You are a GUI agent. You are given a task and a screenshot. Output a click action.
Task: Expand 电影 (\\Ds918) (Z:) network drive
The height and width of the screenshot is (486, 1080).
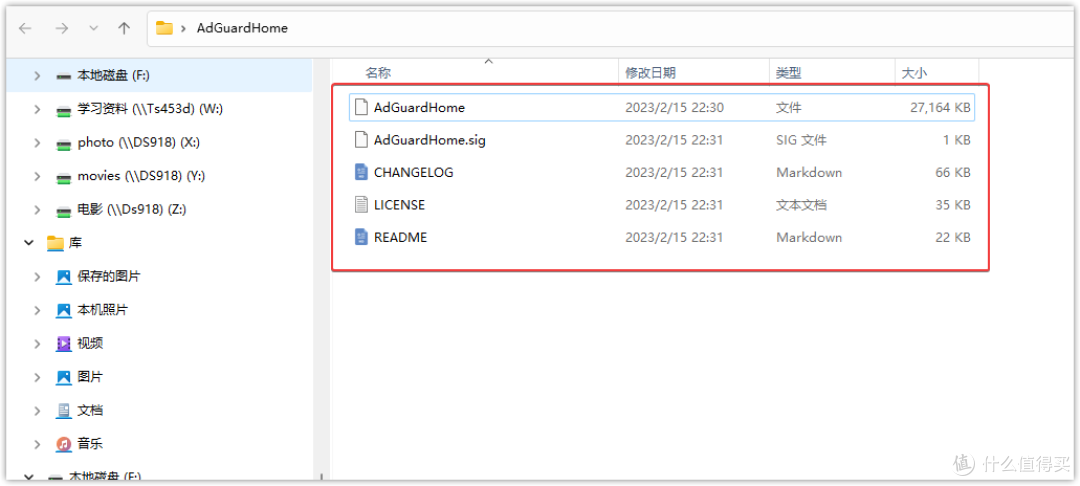point(37,209)
